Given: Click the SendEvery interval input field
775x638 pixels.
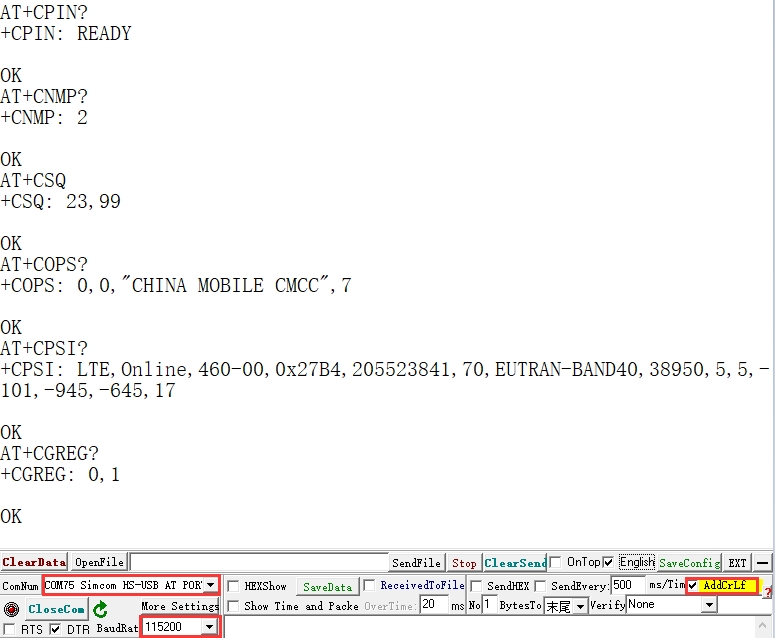Looking at the screenshot, I should coord(627,585).
